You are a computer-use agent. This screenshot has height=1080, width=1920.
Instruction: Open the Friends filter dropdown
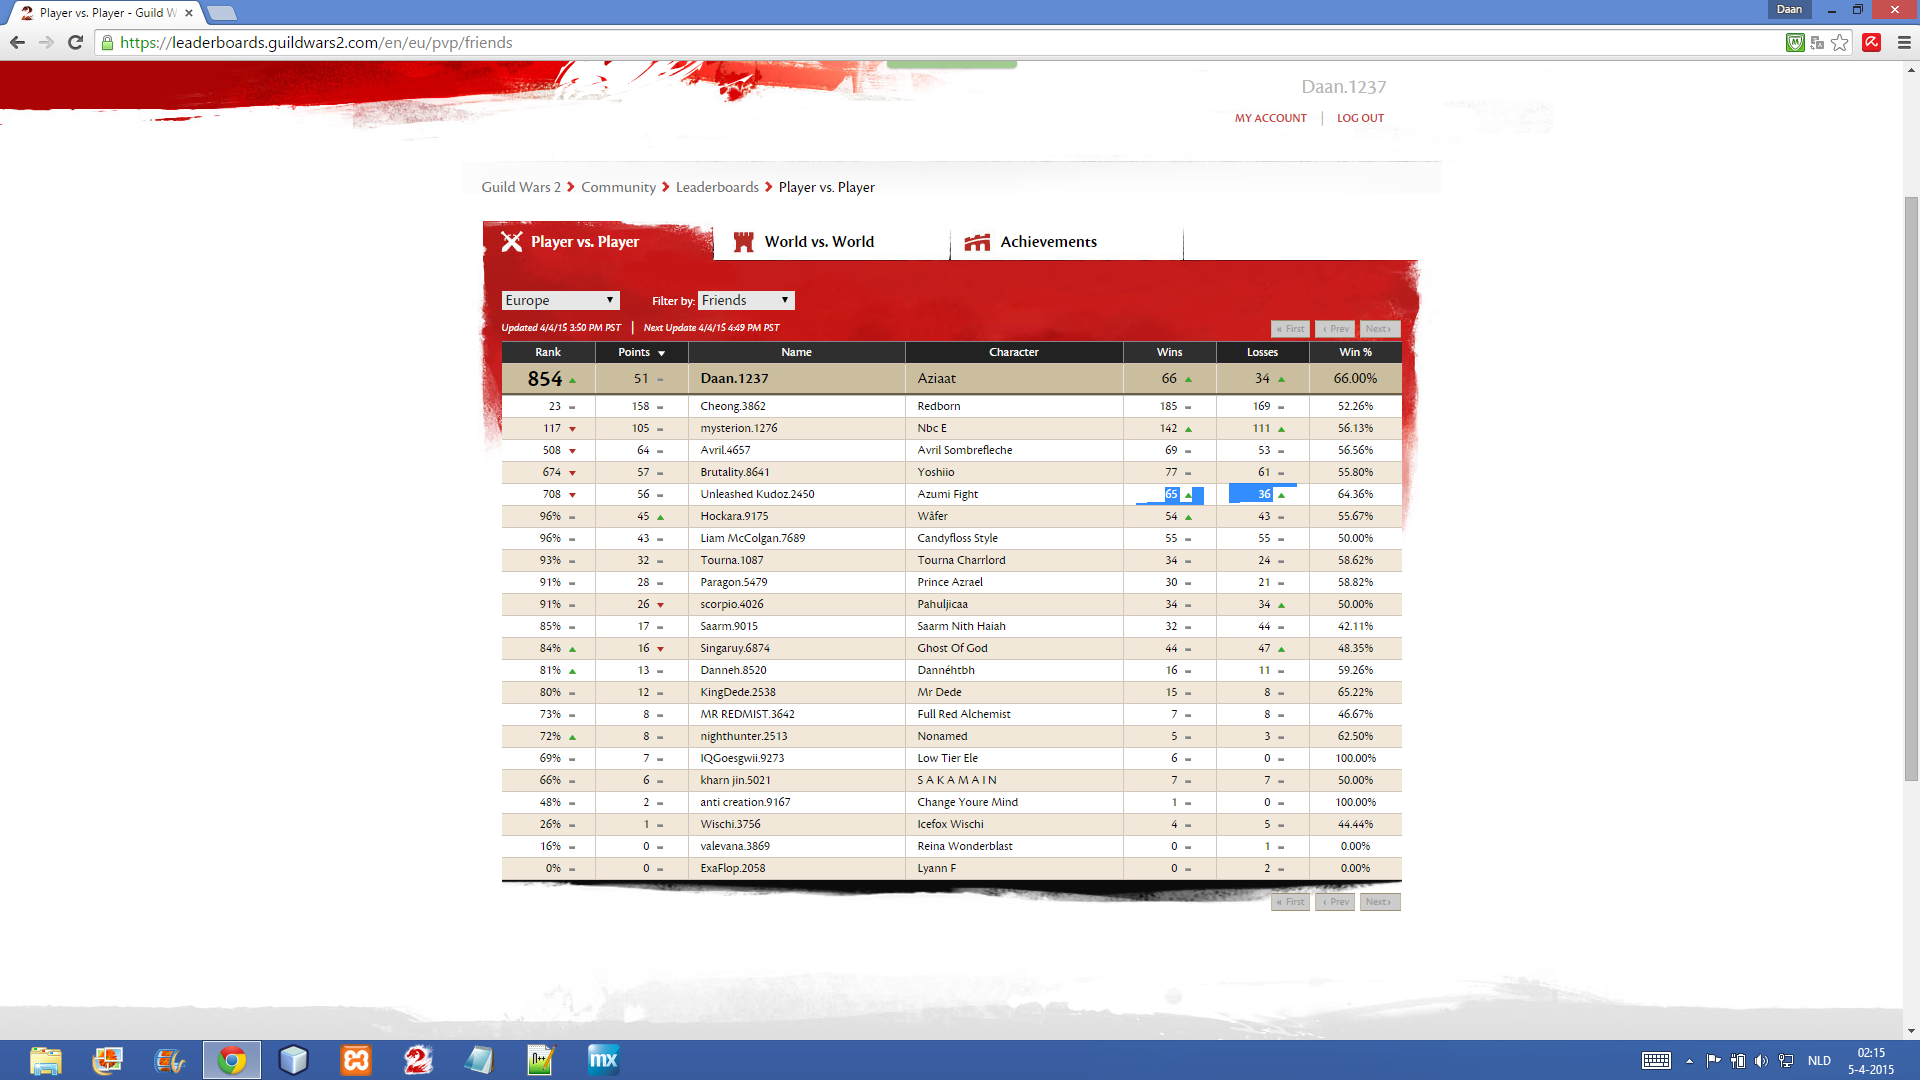tap(746, 300)
